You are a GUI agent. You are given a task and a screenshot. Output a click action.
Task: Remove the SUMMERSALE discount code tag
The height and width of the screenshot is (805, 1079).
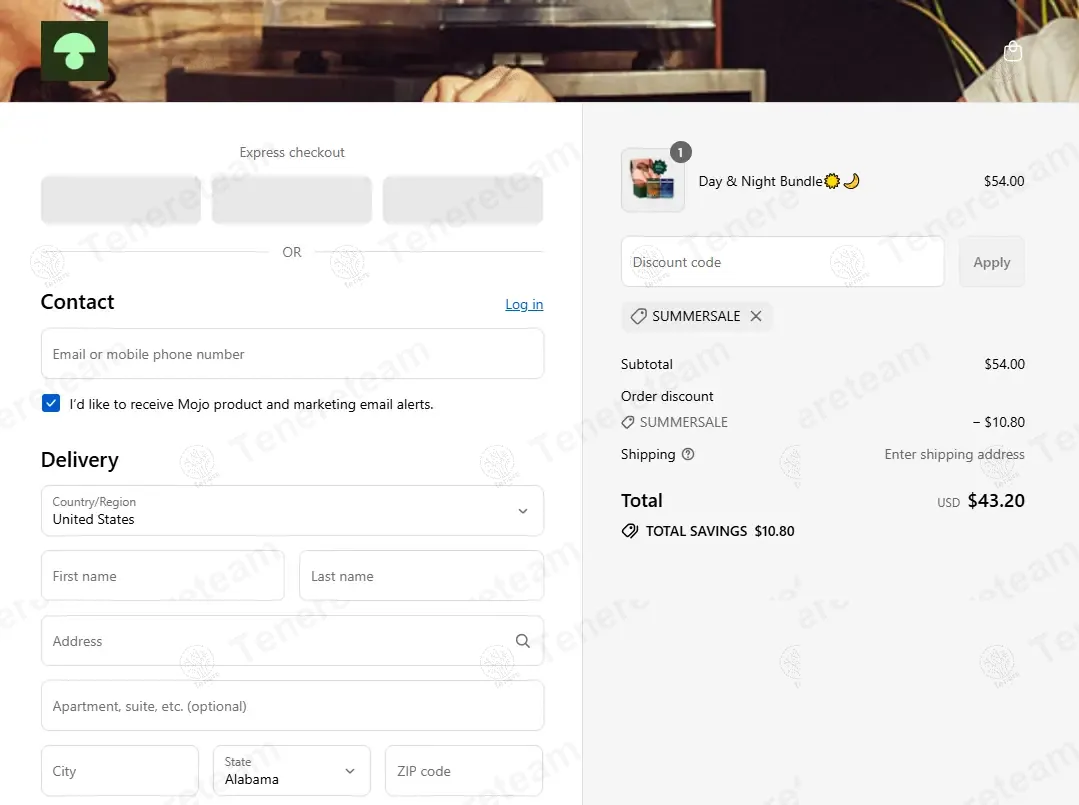click(756, 316)
